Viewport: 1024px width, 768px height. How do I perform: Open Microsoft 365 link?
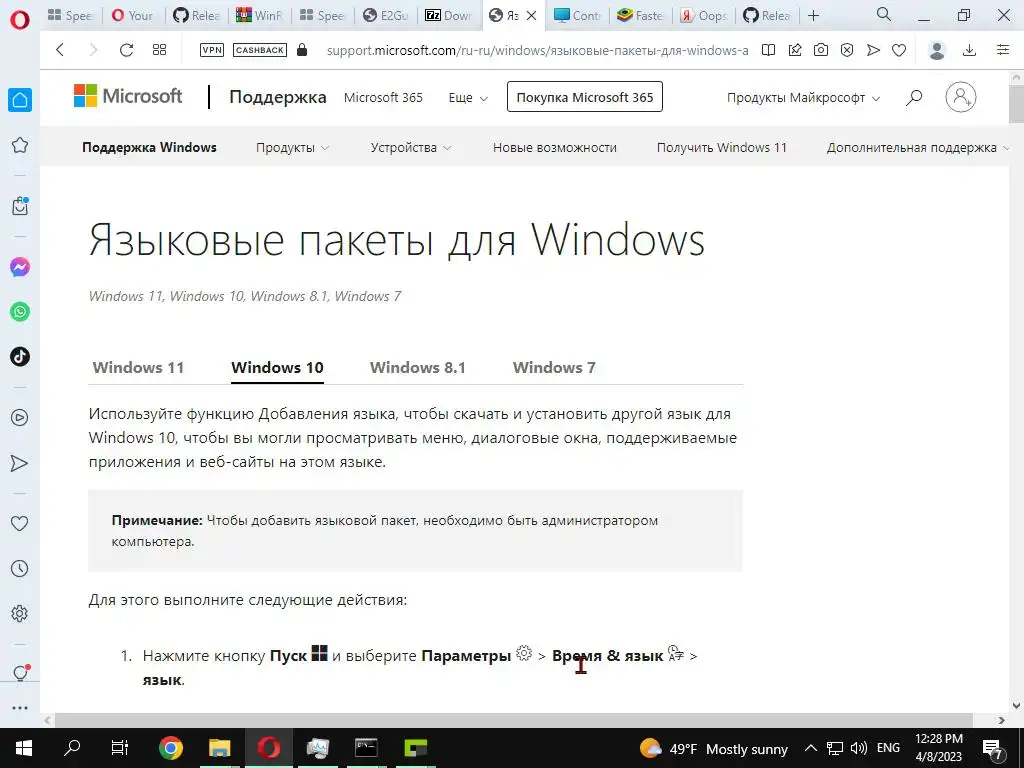click(x=383, y=97)
